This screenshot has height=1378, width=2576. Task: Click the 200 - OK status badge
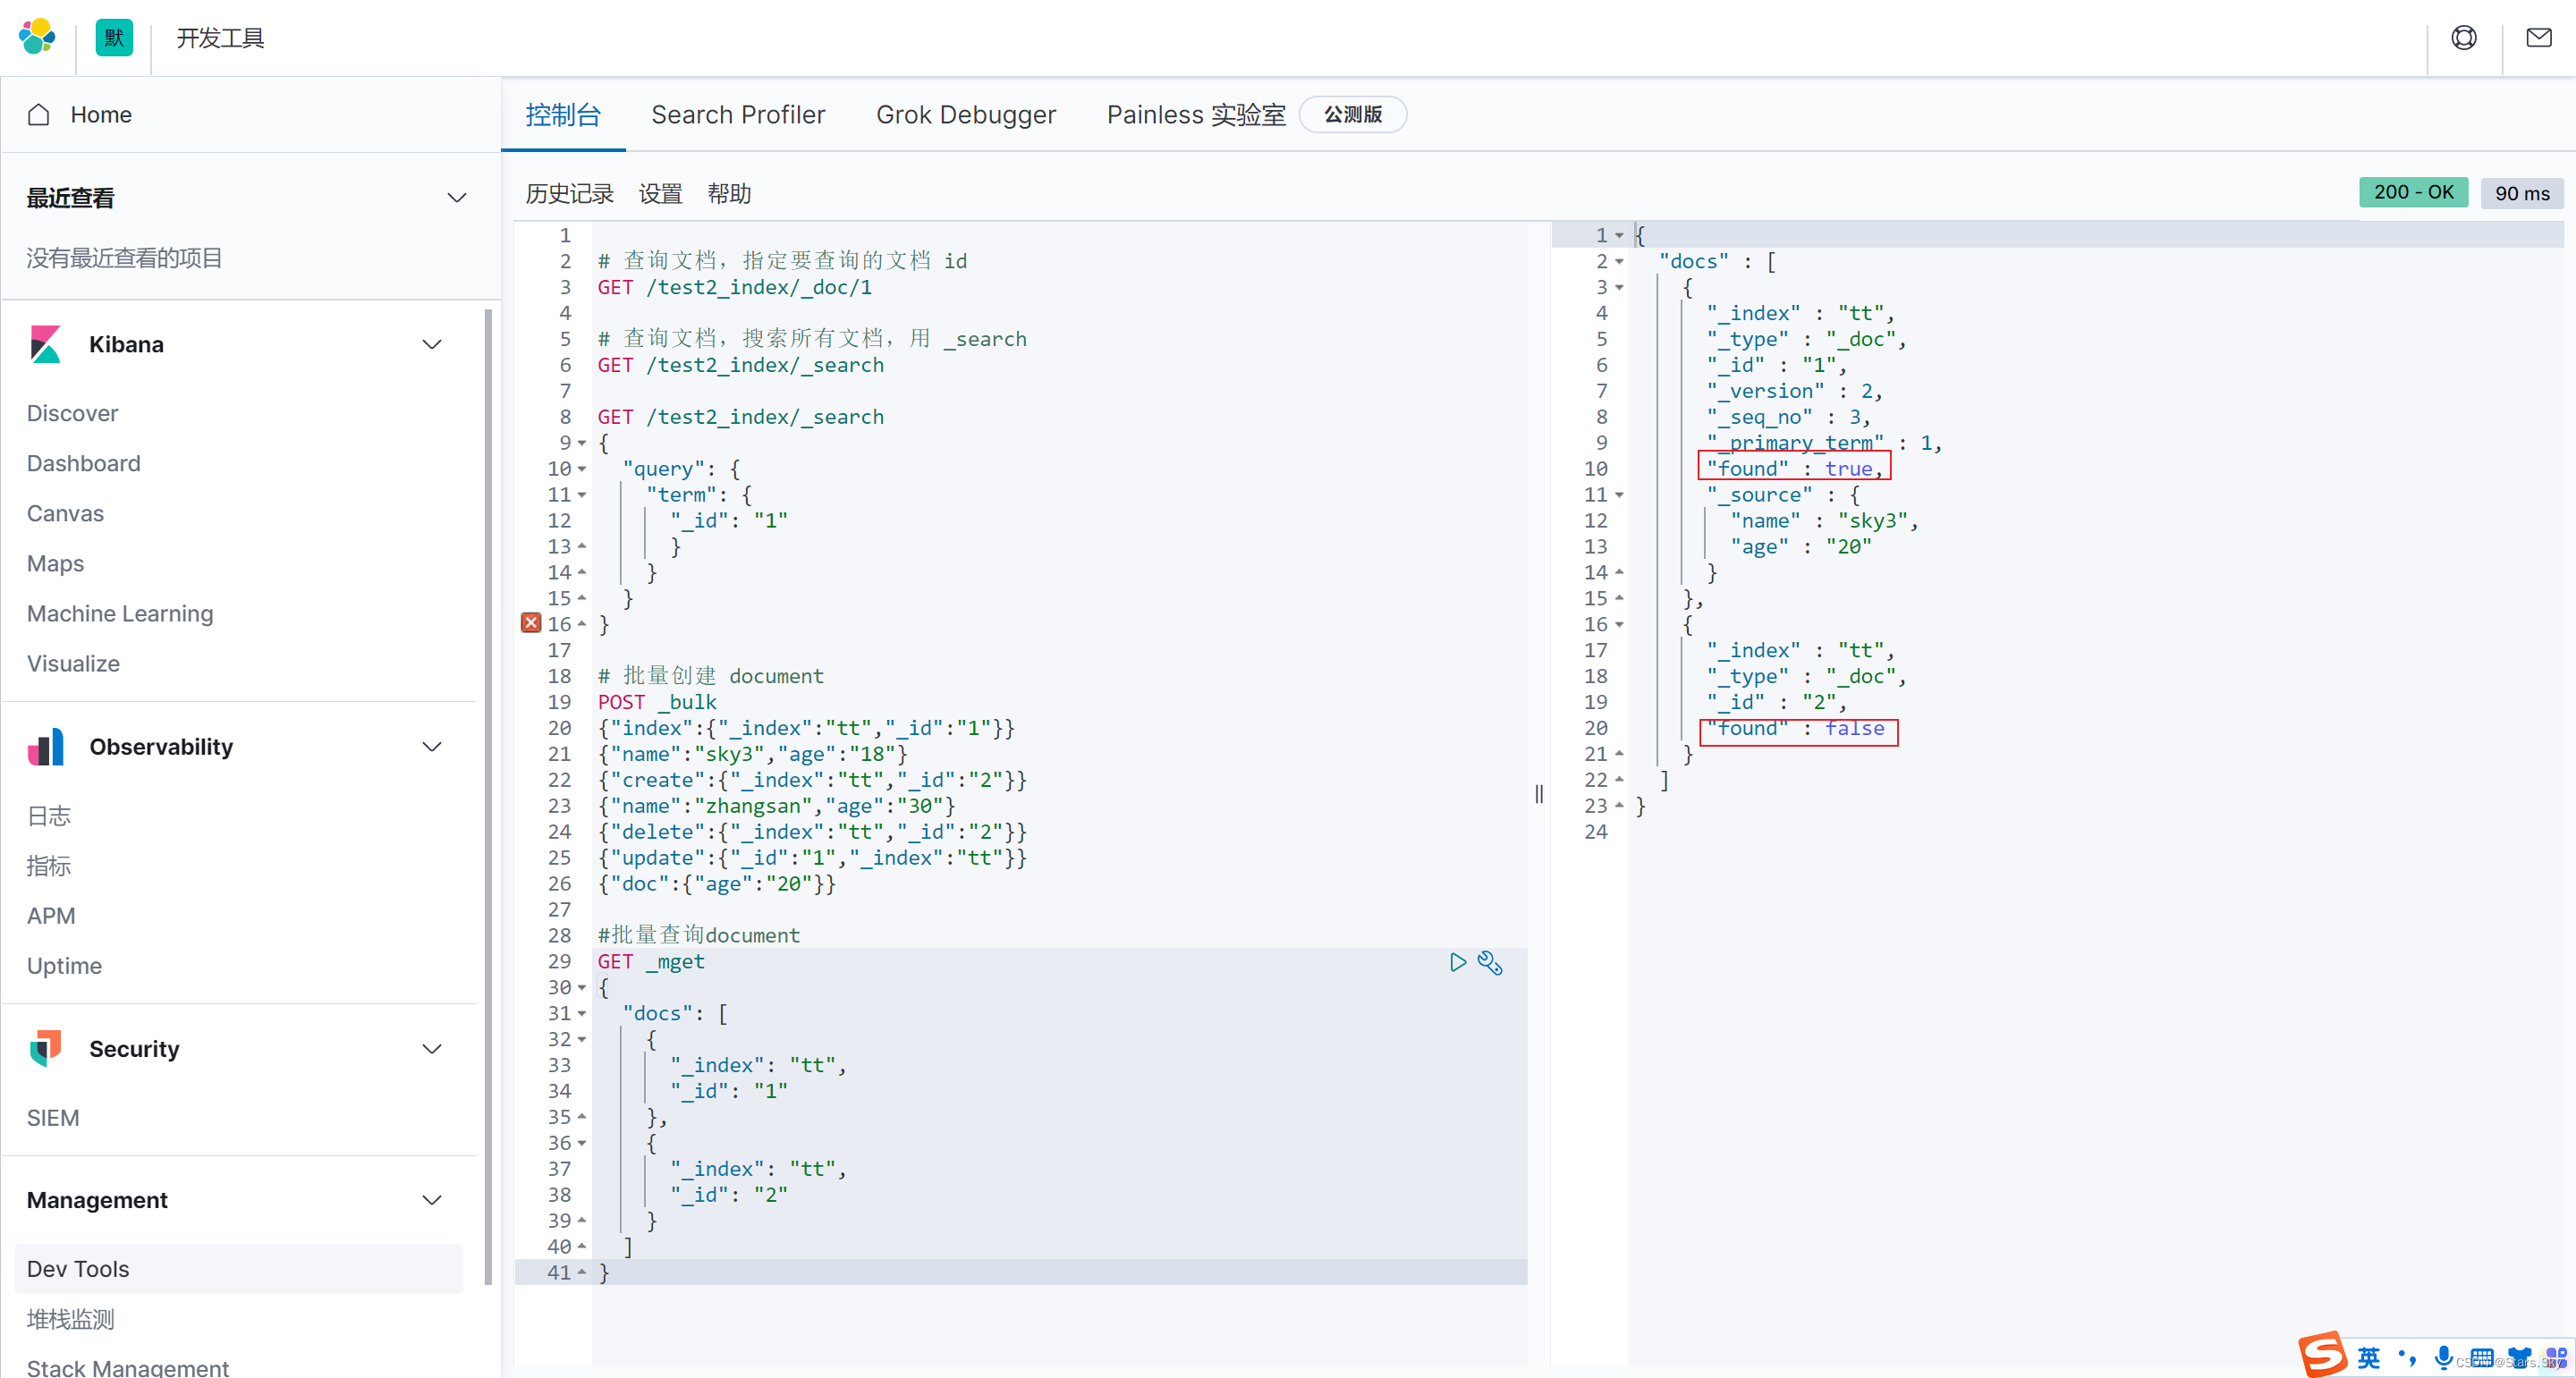tap(2413, 192)
